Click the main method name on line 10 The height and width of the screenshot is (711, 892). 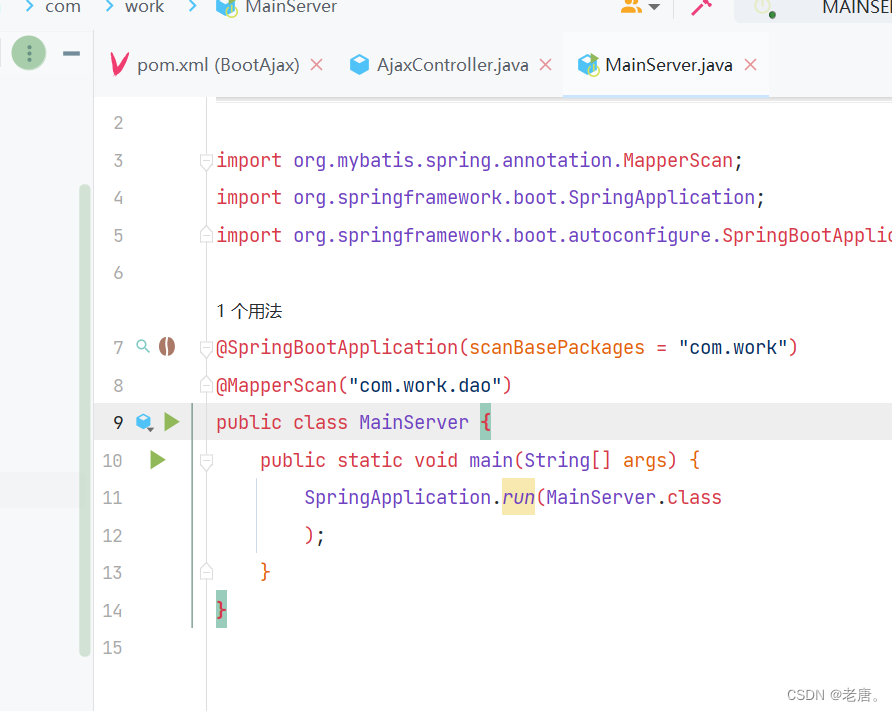[x=491, y=460]
